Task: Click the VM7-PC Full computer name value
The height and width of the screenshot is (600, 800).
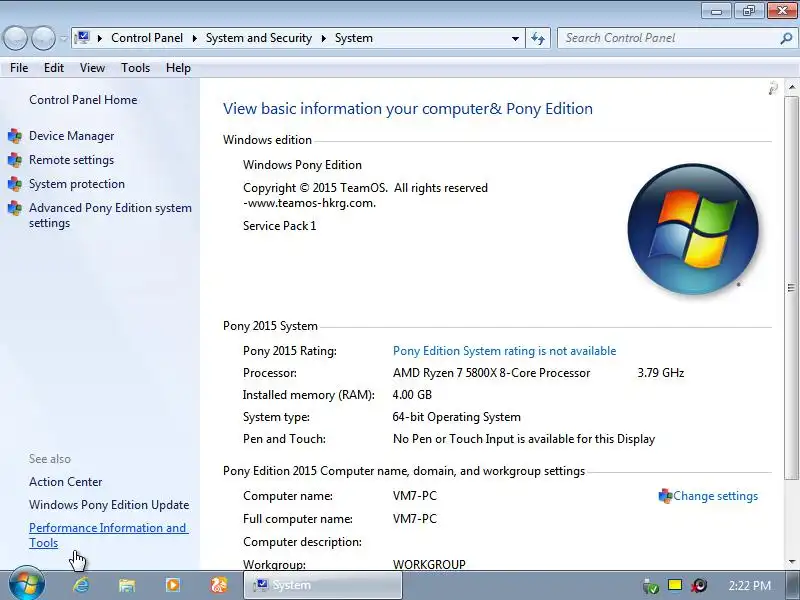Action: [x=415, y=519]
